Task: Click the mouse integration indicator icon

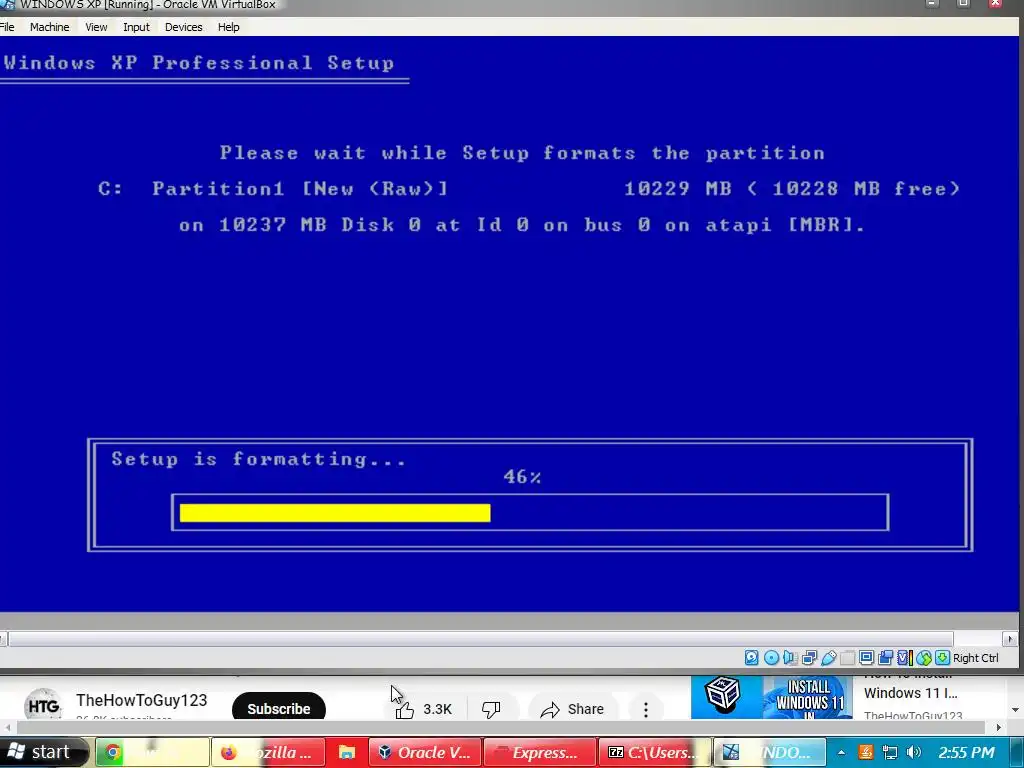Action: point(923,658)
